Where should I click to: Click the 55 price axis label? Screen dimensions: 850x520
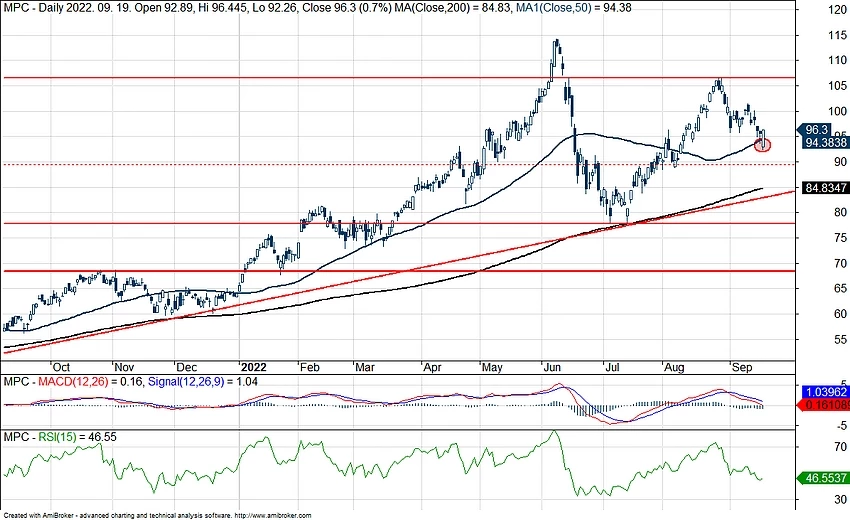tap(840, 339)
